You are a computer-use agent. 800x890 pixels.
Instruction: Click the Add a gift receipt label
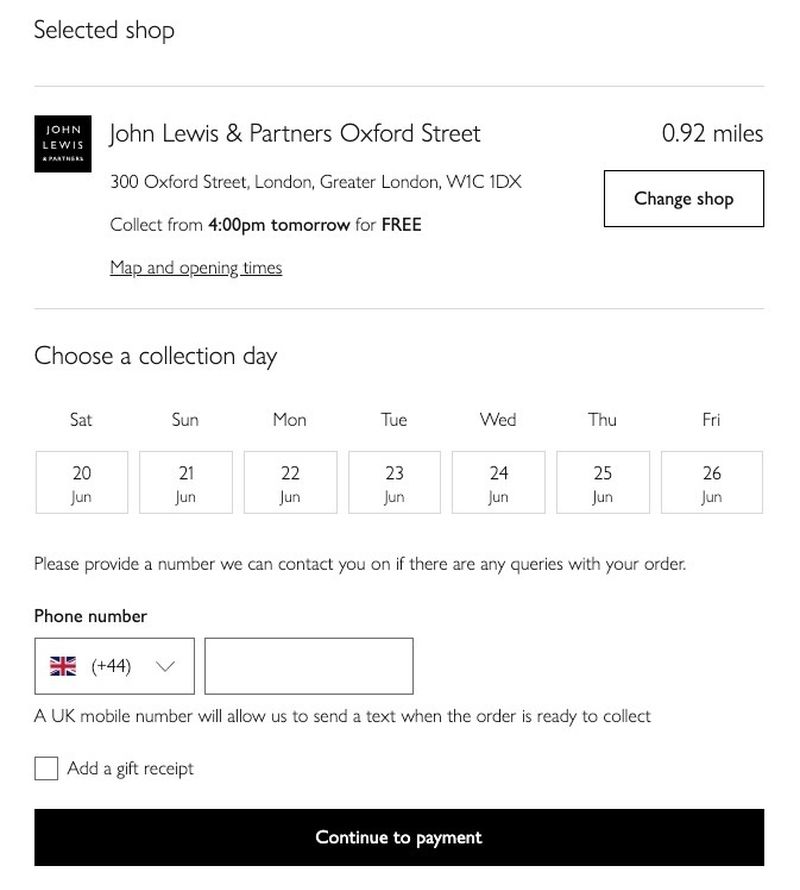130,768
